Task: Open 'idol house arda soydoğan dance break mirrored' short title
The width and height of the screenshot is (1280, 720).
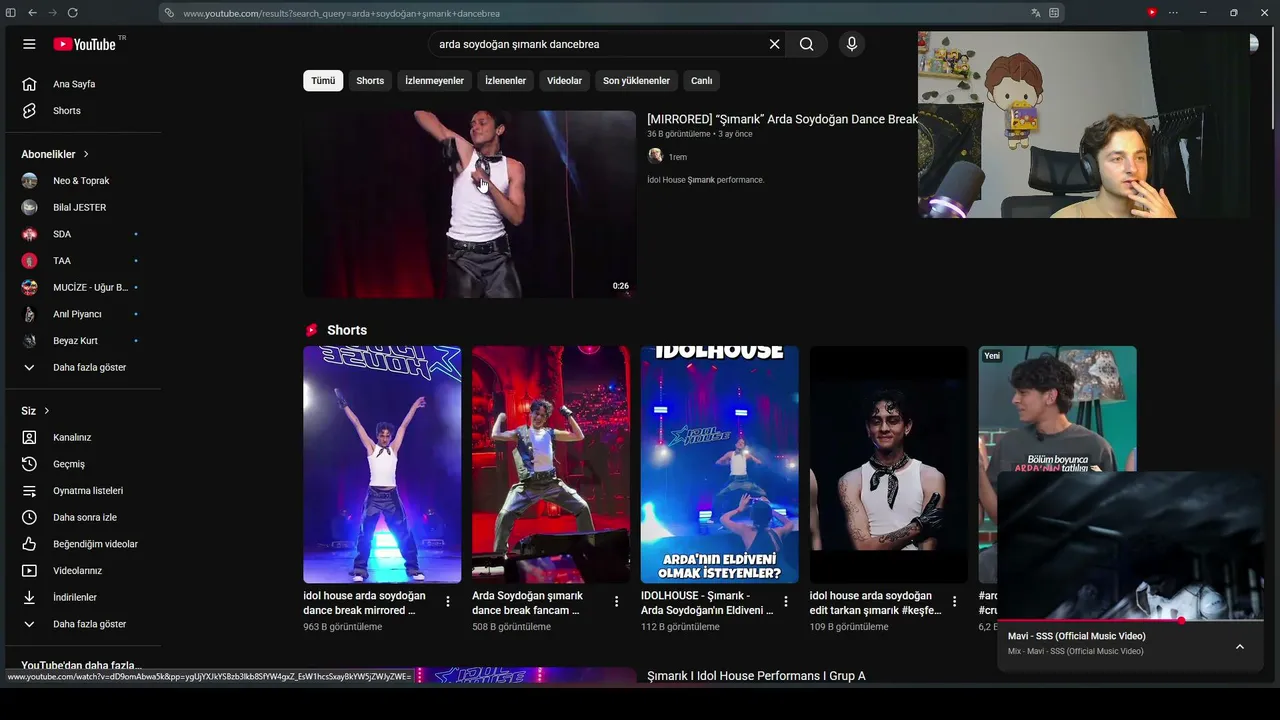Action: 365,603
